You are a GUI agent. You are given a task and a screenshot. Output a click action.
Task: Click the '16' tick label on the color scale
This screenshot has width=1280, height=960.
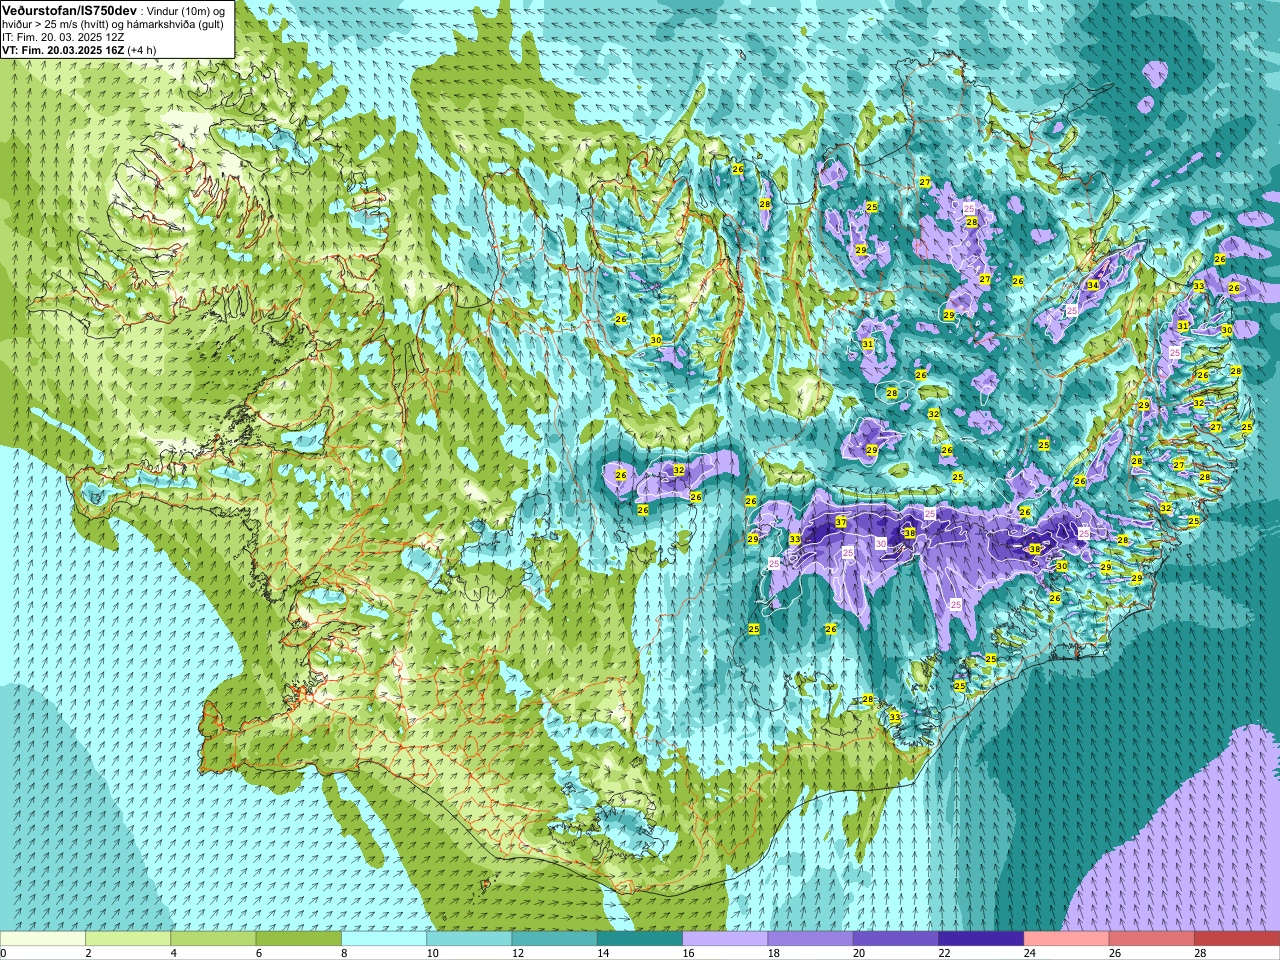click(x=688, y=953)
